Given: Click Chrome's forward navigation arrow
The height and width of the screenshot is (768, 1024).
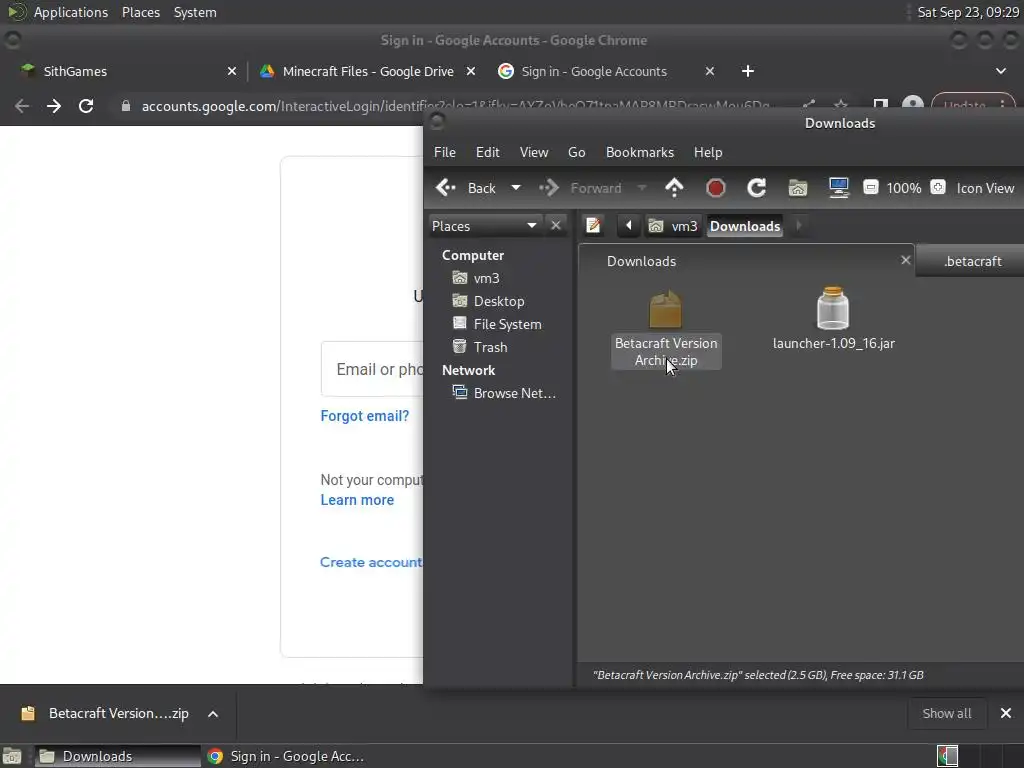Looking at the screenshot, I should coord(54,106).
